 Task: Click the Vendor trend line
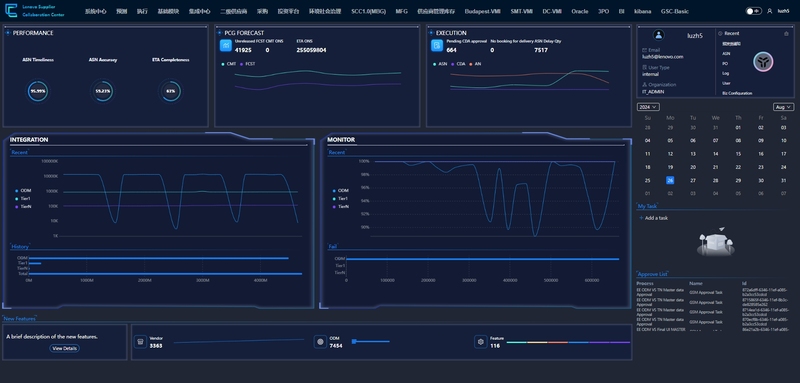[x=238, y=341]
